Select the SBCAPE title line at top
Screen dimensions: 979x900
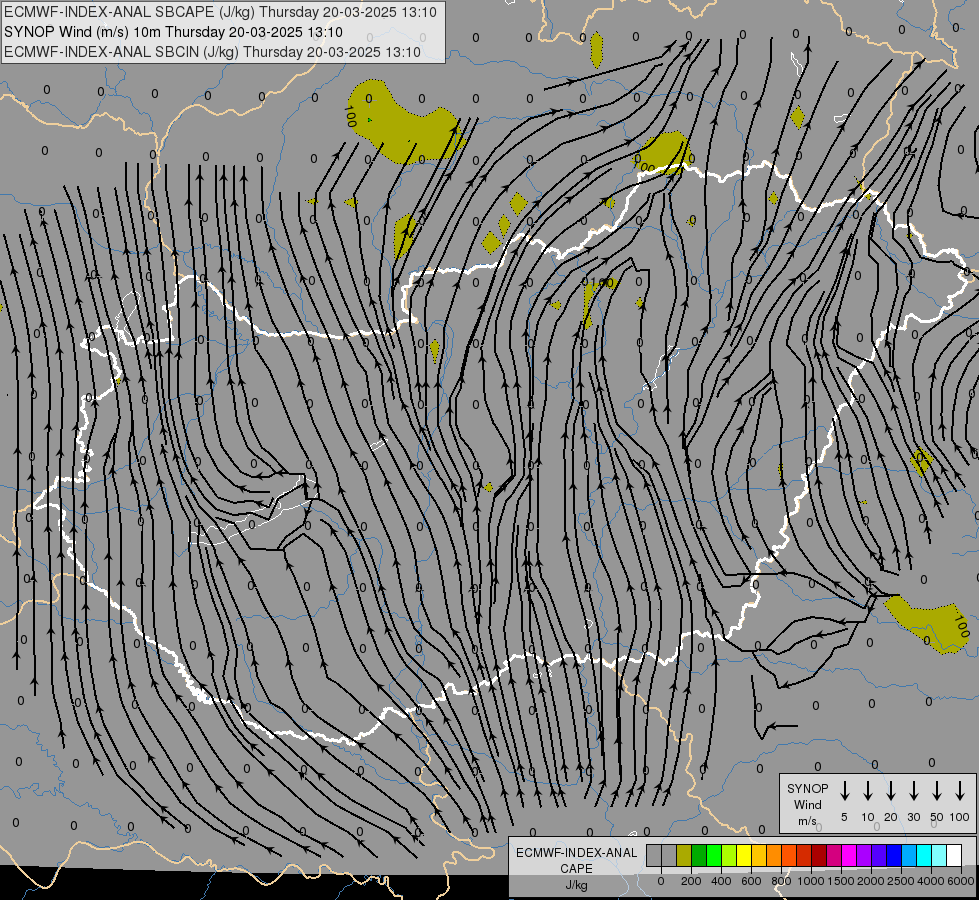click(220, 12)
